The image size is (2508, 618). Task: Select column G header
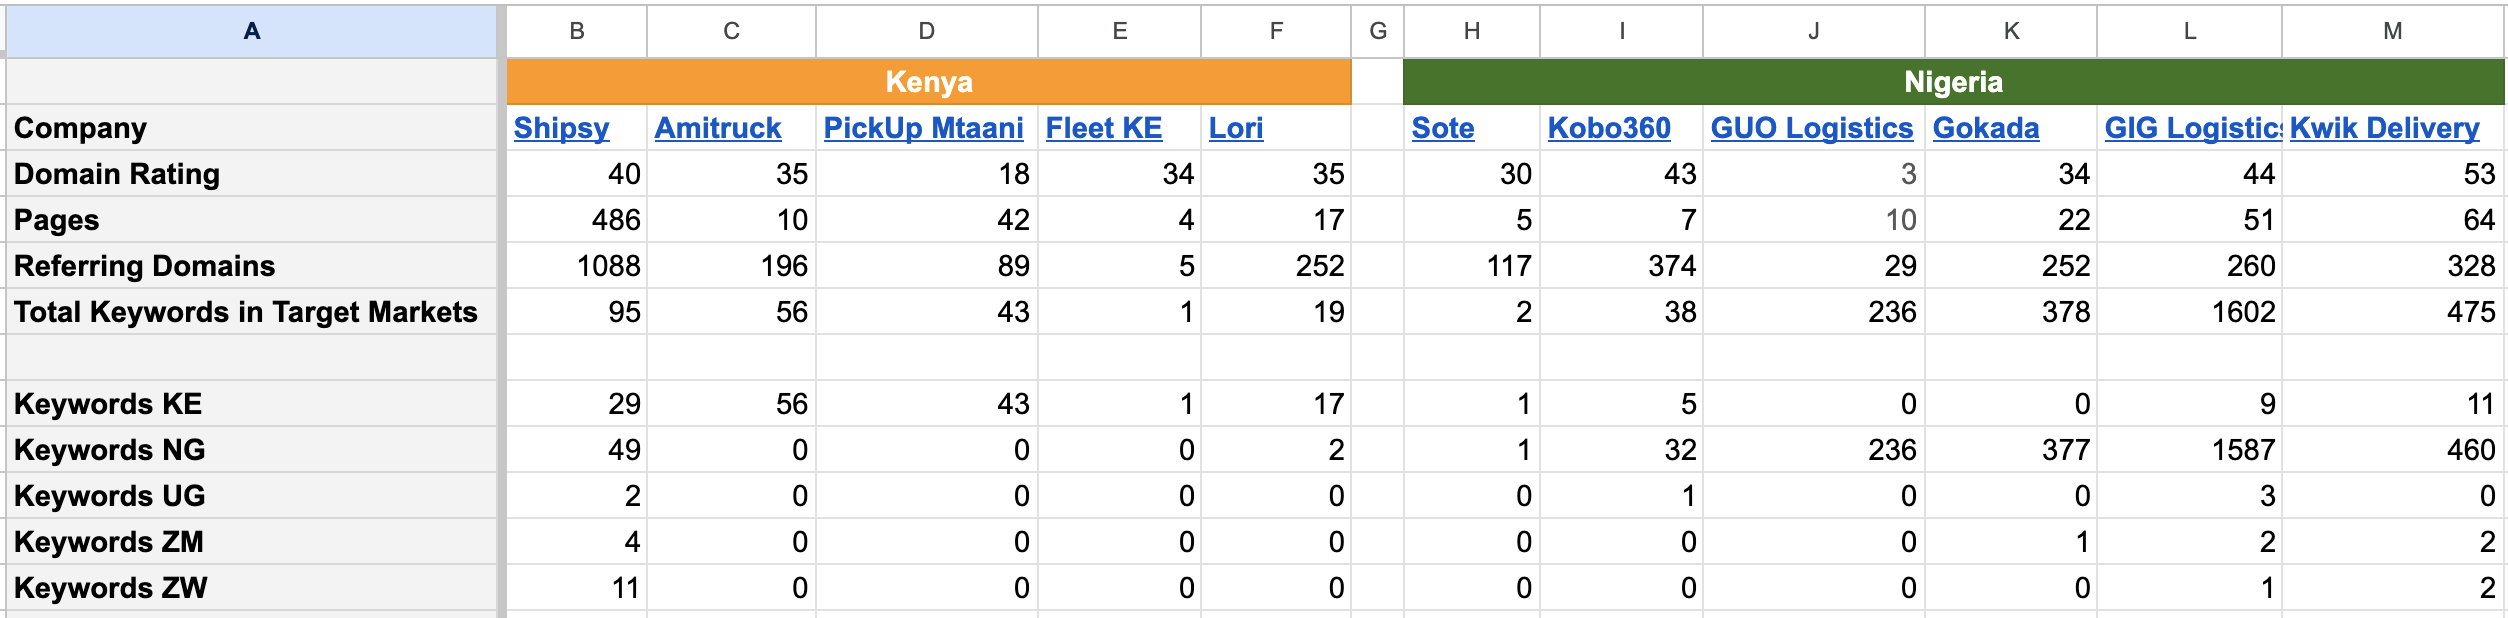(1377, 31)
